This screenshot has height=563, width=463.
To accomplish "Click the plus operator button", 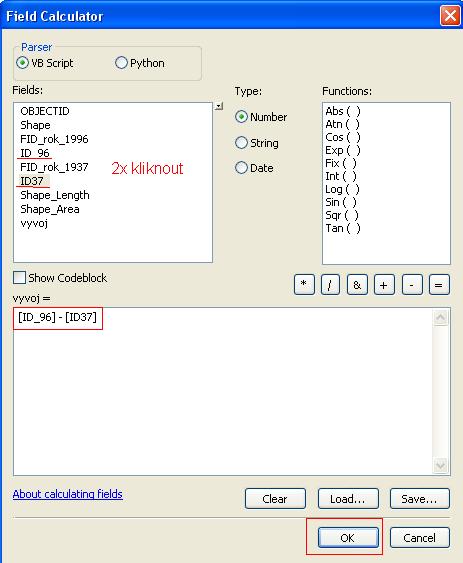I will pos(384,285).
